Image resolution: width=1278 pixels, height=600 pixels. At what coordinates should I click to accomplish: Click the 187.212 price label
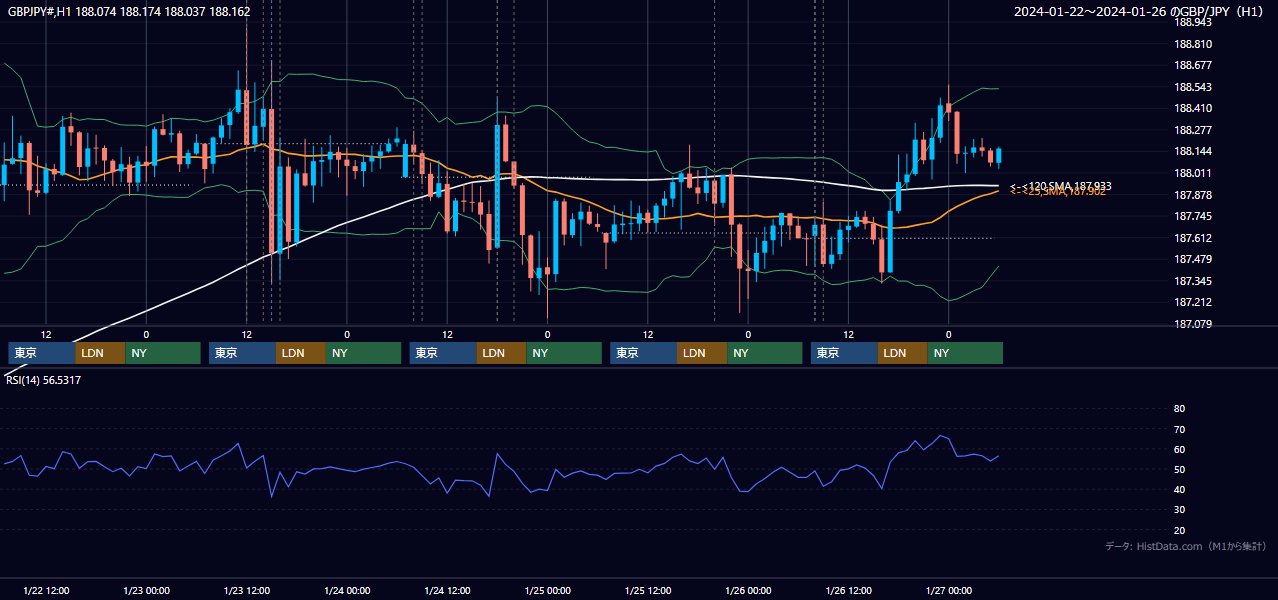1193,302
